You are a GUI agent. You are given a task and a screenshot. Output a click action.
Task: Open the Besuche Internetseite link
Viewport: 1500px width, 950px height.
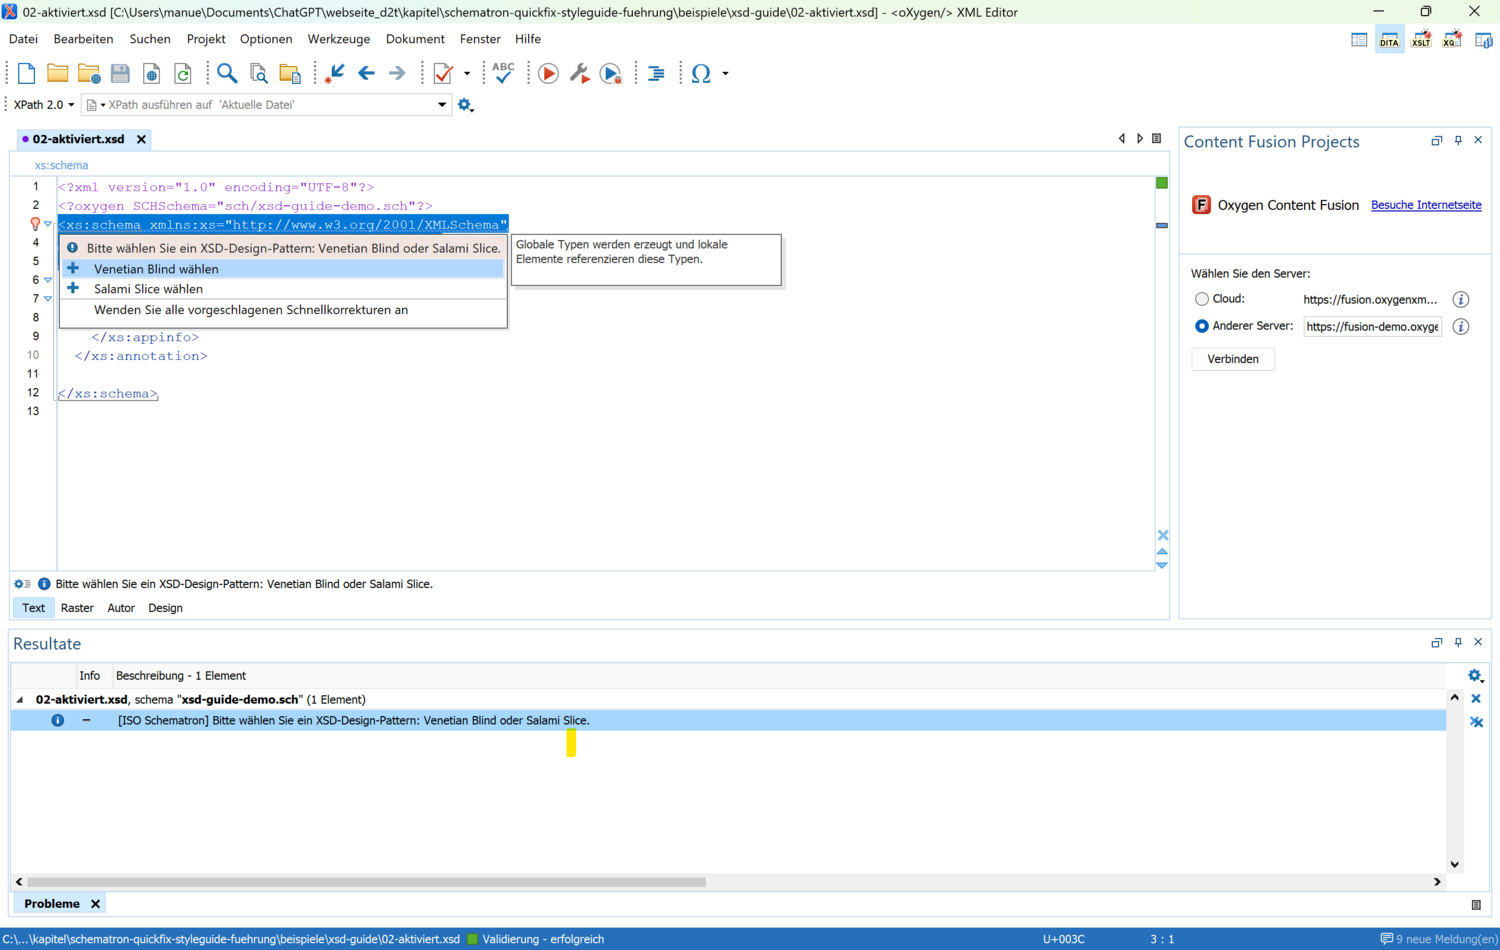point(1426,205)
